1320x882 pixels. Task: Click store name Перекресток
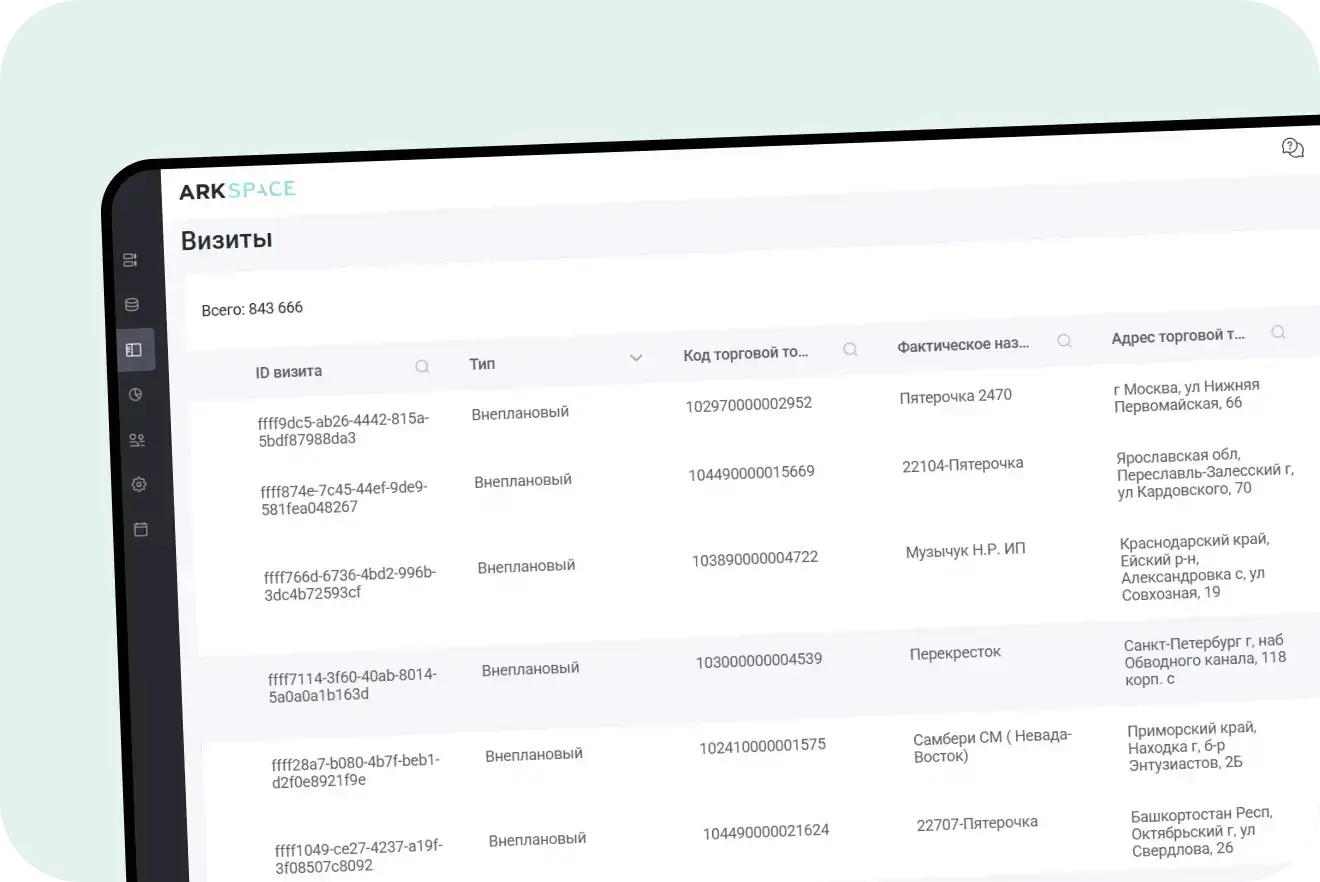(x=955, y=653)
